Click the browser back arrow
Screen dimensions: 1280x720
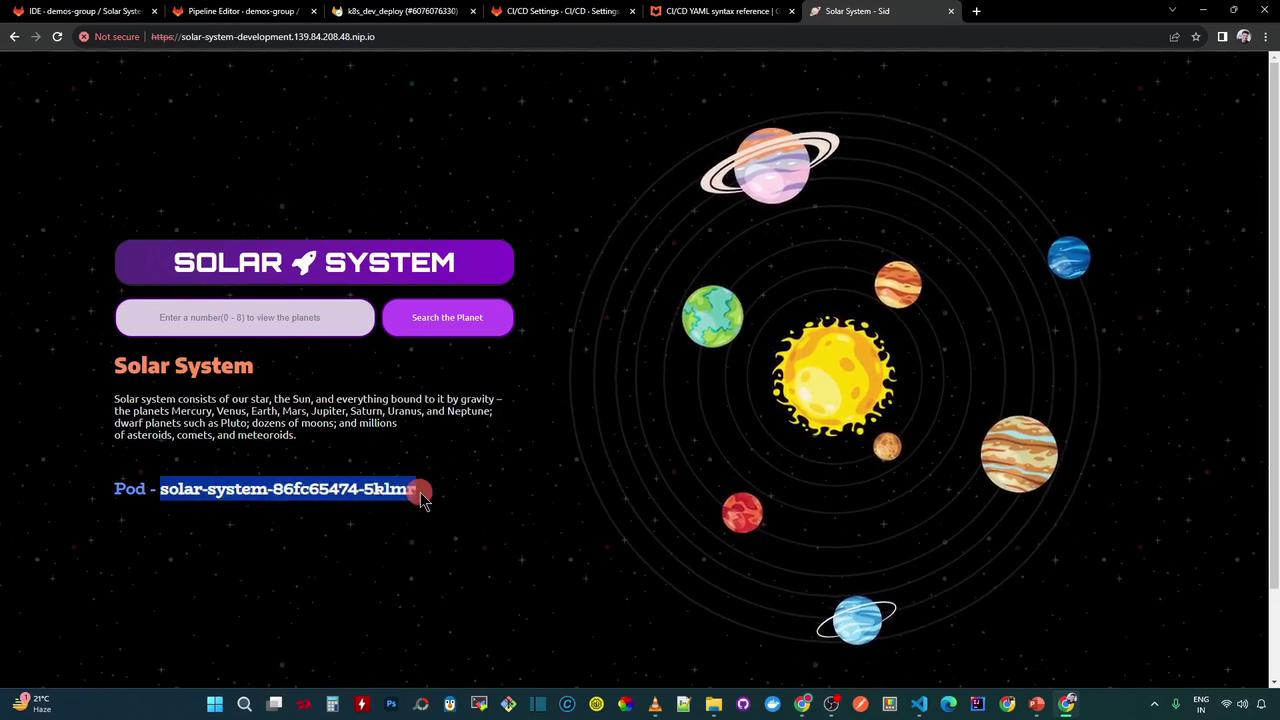click(14, 37)
